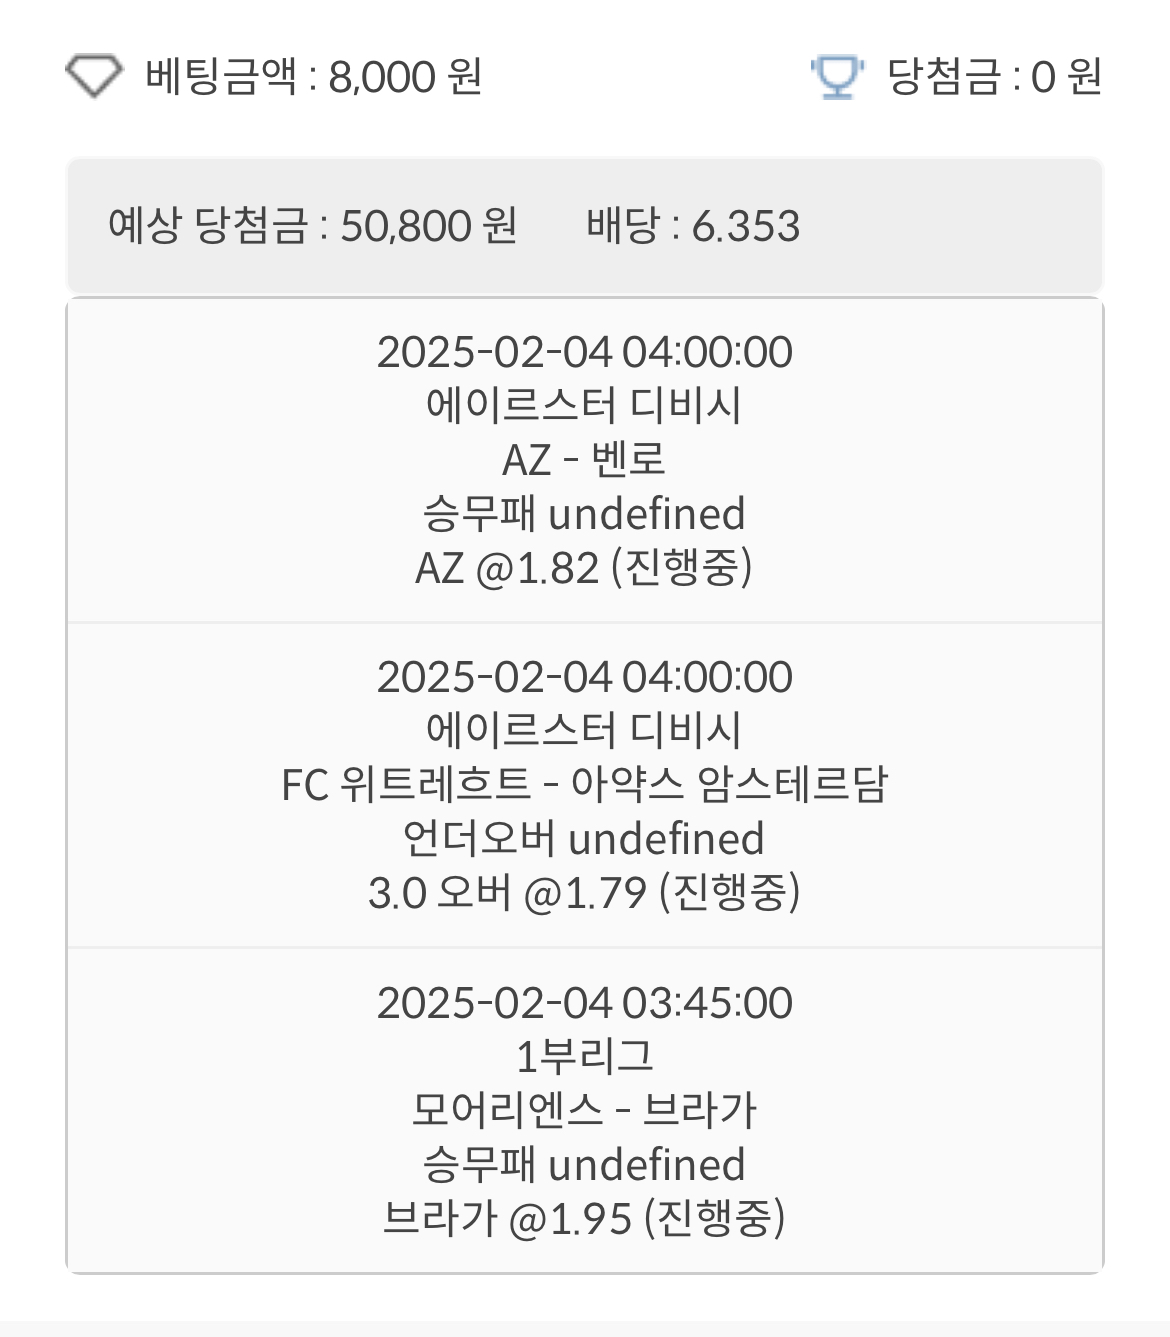Click the 브라가 @1.95 (진행중) pick
1170x1337 pixels.
click(x=584, y=1219)
